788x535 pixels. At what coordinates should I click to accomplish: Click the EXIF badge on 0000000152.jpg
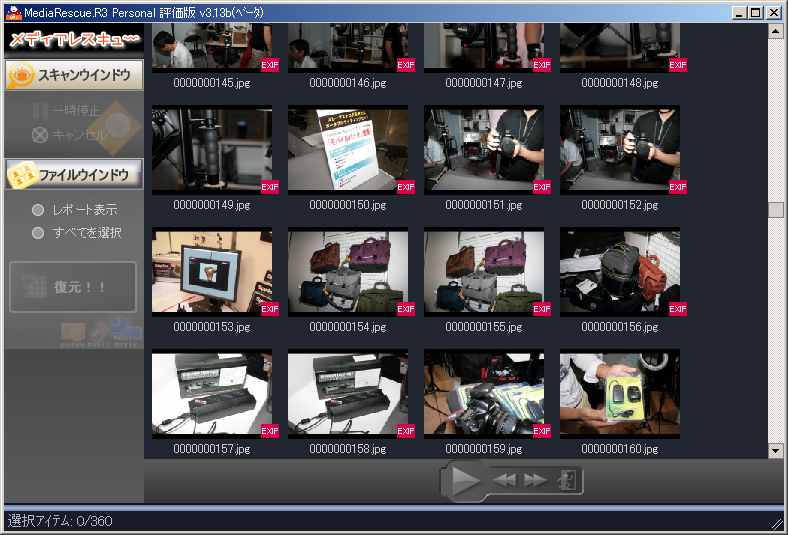[x=678, y=187]
